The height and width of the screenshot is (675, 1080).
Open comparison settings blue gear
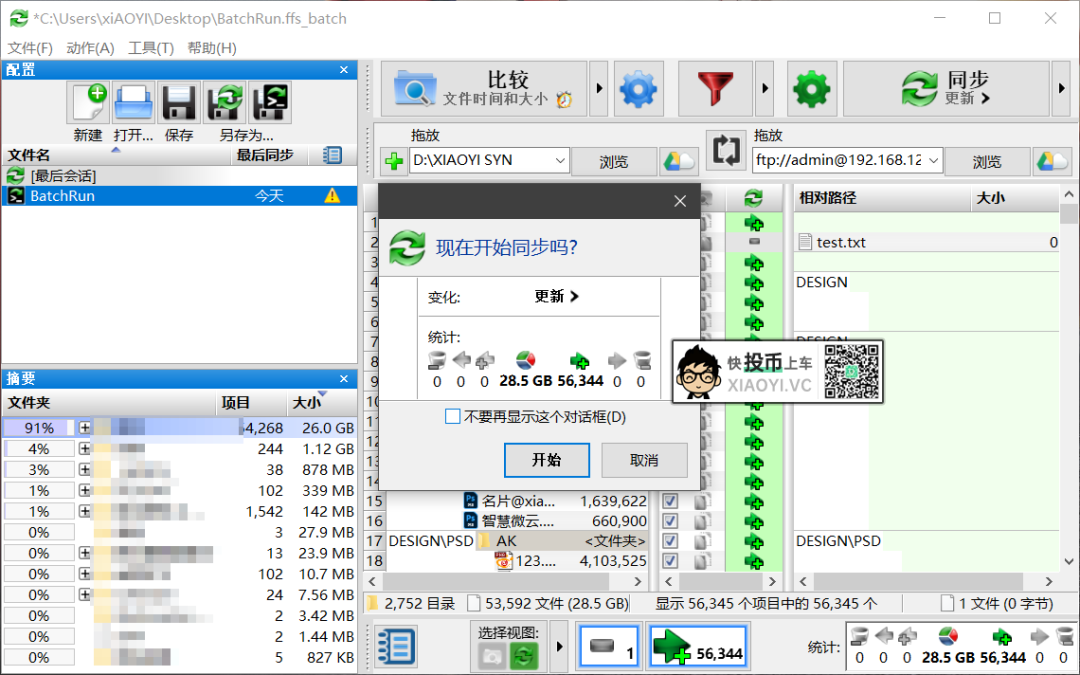pyautogui.click(x=638, y=89)
